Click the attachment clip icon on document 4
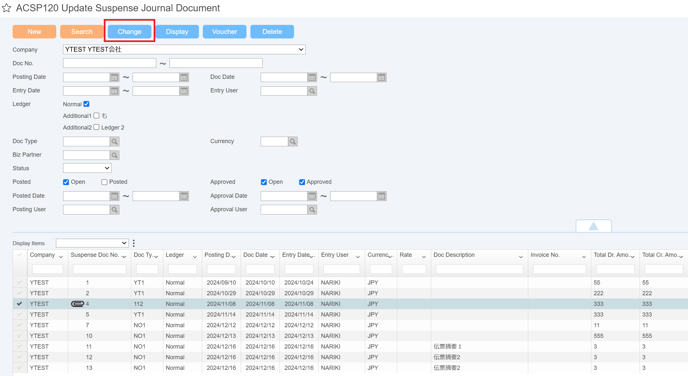This screenshot has height=376, width=688. coord(77,304)
